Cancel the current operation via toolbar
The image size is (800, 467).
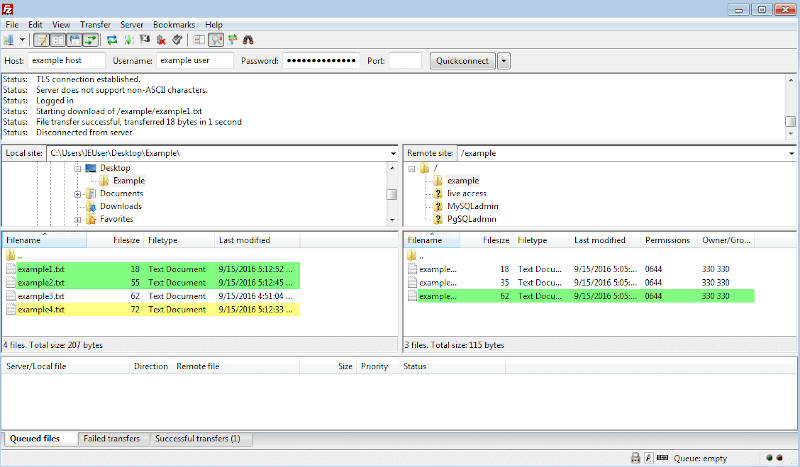coord(145,40)
